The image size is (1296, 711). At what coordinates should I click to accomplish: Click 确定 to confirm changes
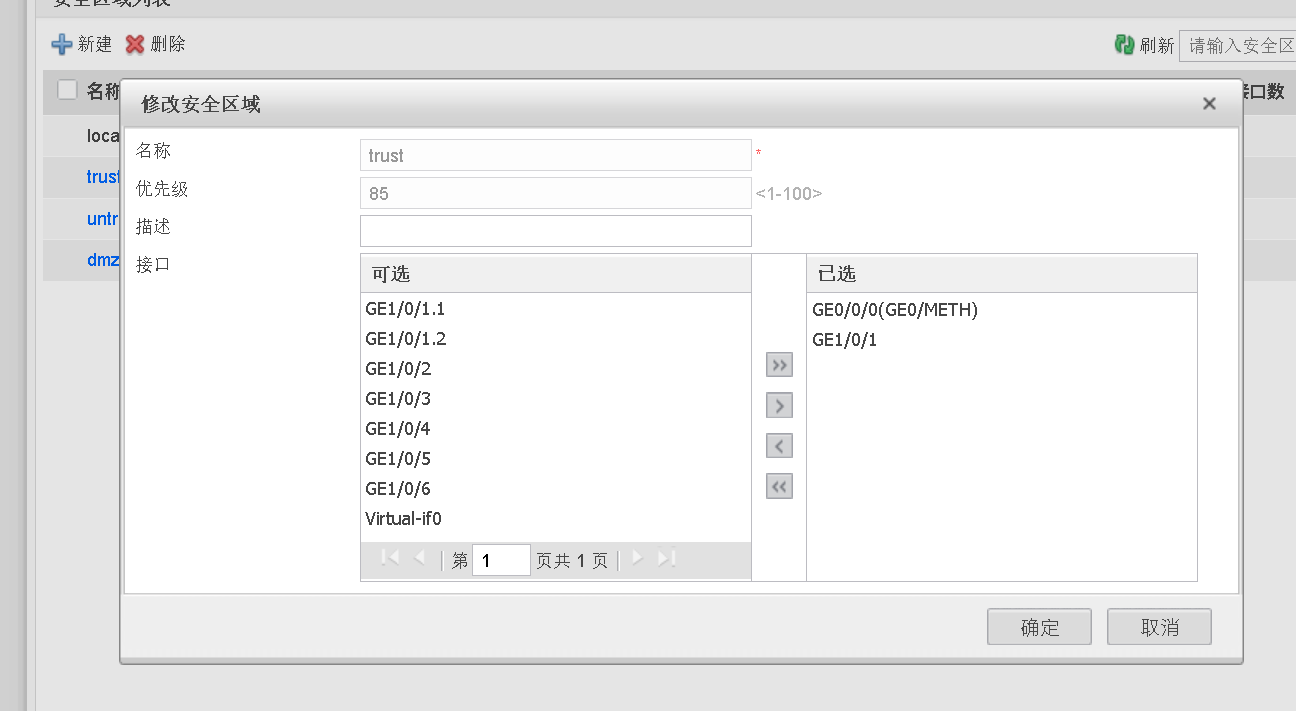point(1040,627)
